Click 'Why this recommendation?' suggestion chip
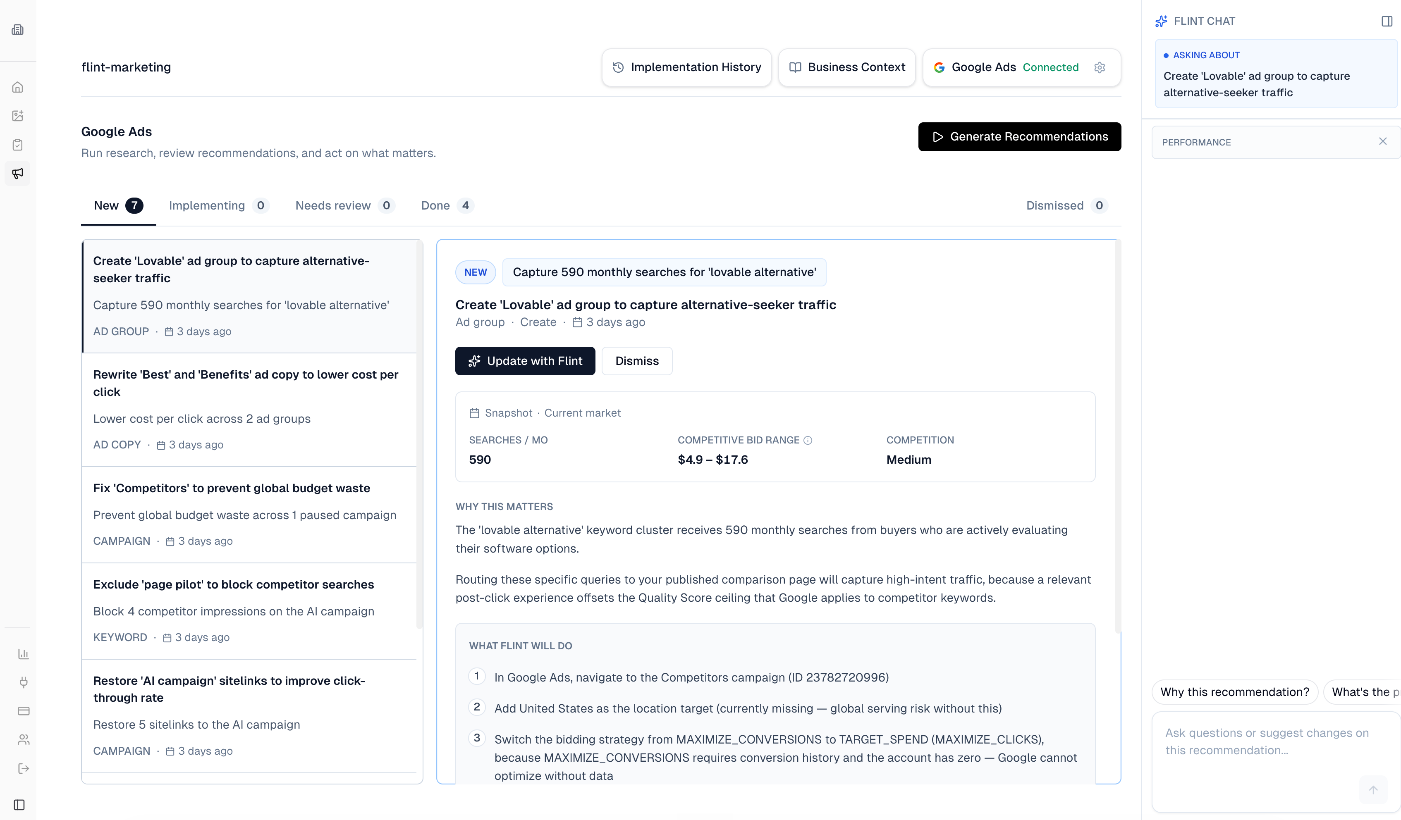 tap(1235, 692)
